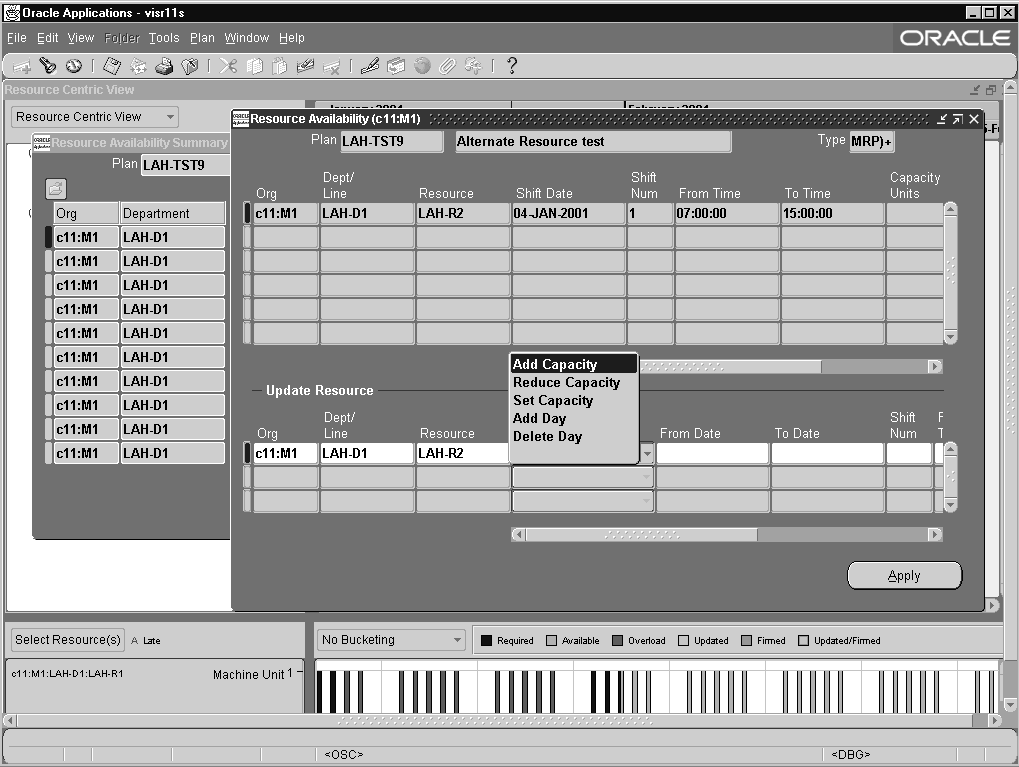Open the Show Navigator compass icon

tap(74, 66)
